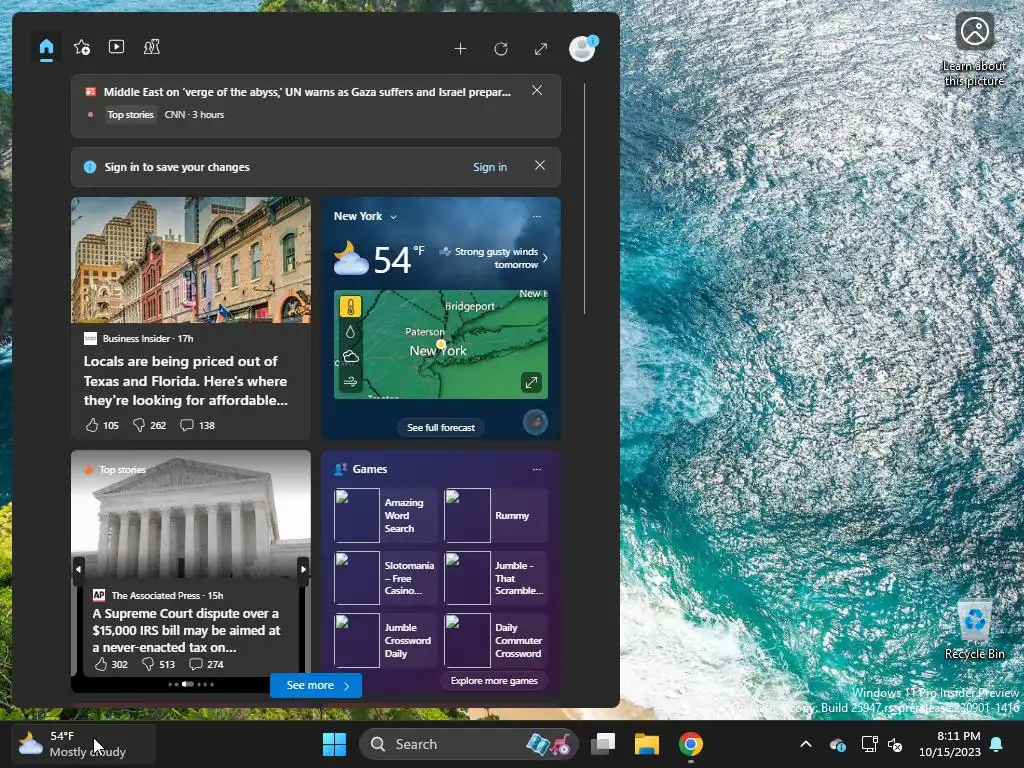Refresh the widgets feed
Screen dimensions: 1024x768
501,49
